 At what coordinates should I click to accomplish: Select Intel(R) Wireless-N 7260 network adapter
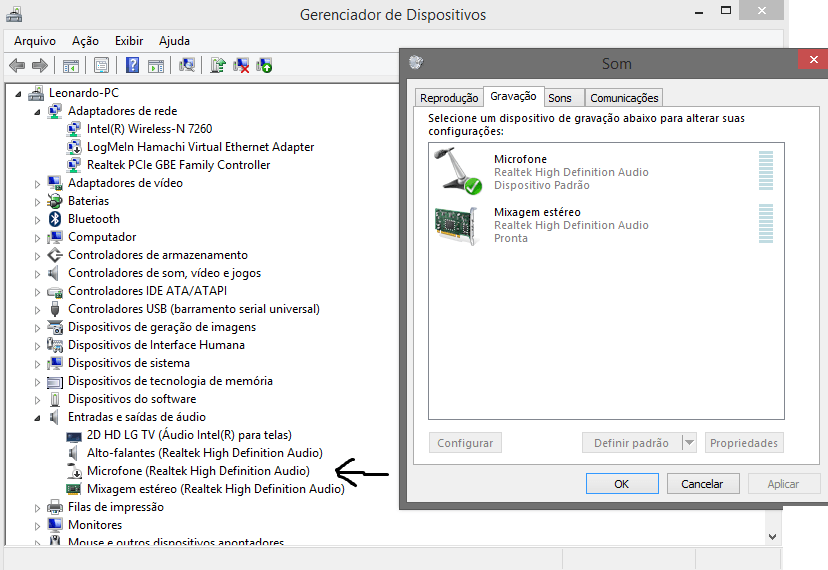[x=149, y=129]
